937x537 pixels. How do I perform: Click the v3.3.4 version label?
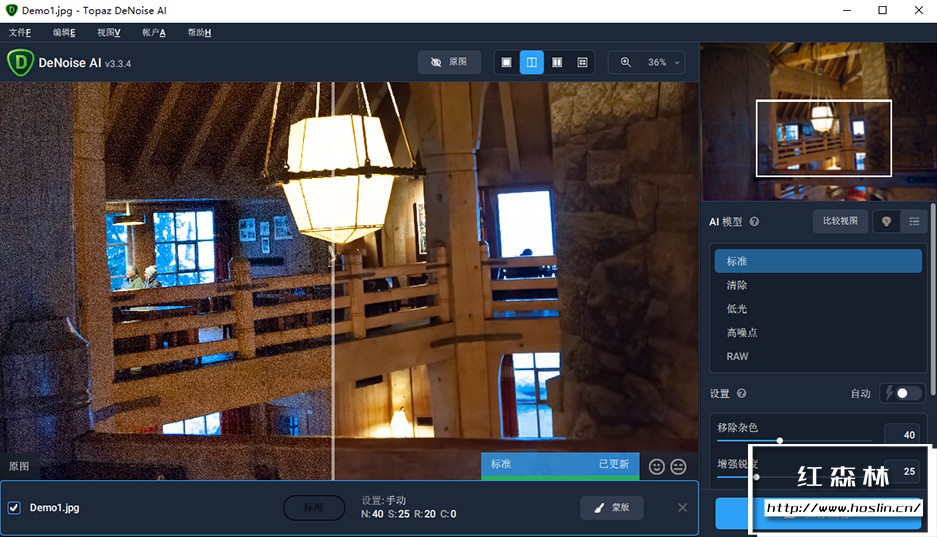118,63
